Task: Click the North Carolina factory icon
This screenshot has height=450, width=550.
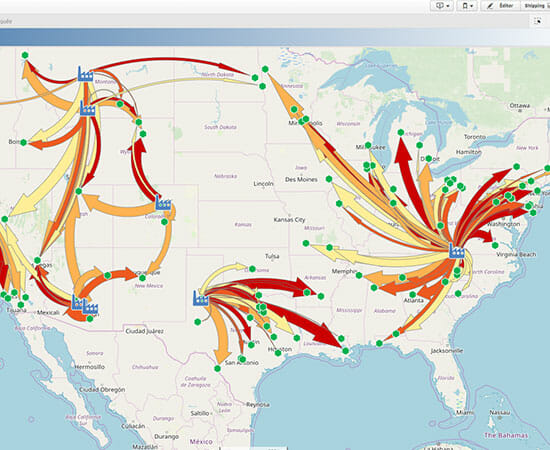Action: (x=457, y=251)
